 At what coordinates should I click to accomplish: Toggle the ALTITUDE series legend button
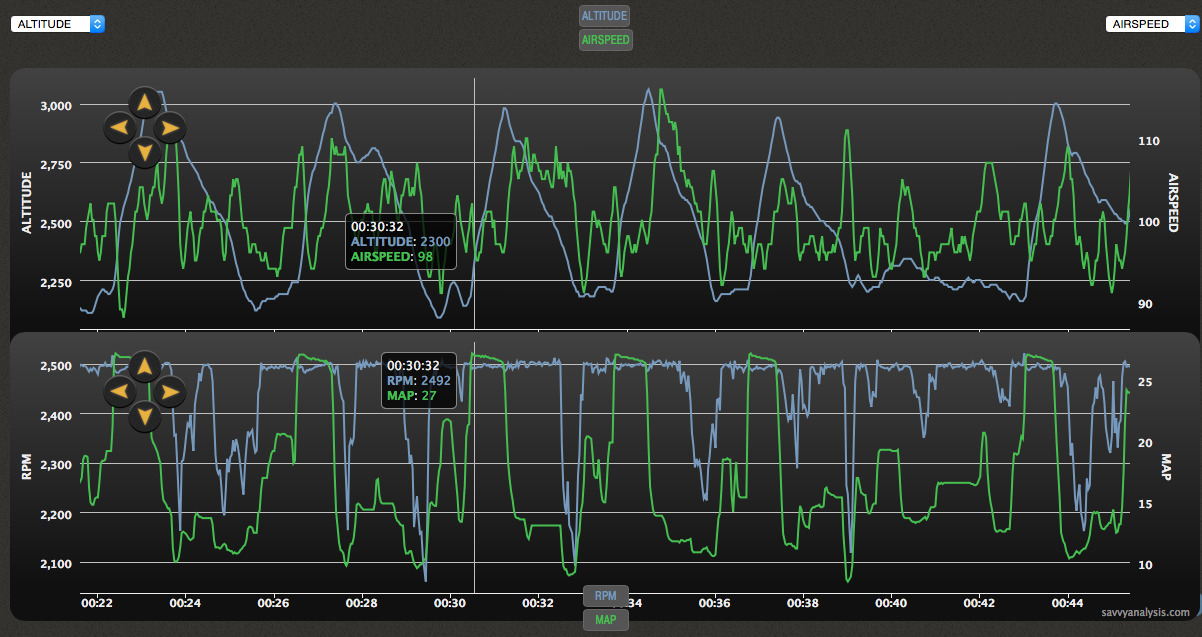pyautogui.click(x=605, y=16)
